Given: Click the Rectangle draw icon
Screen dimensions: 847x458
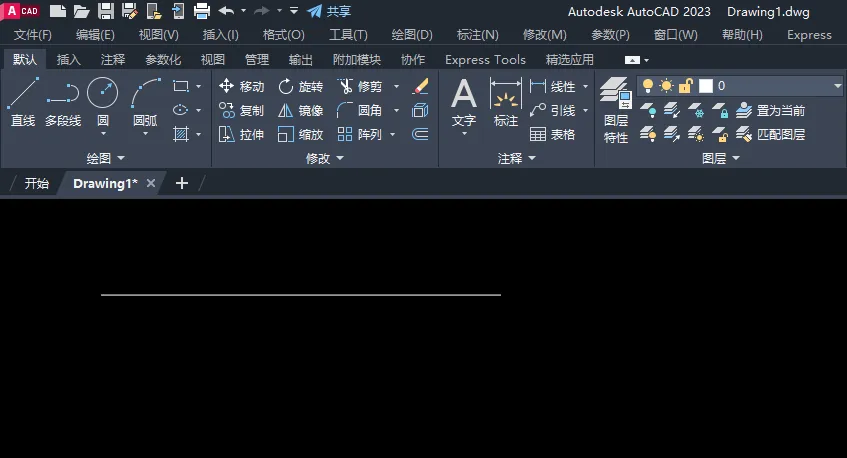Looking at the screenshot, I should (x=180, y=86).
